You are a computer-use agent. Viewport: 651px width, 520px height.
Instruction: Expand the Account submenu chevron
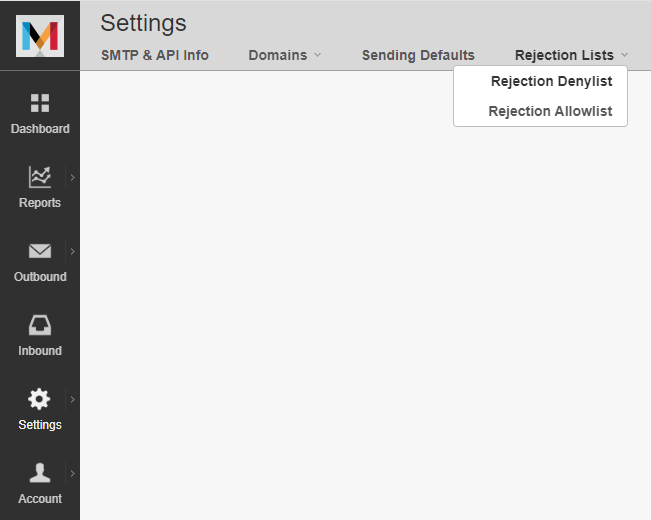(x=73, y=473)
